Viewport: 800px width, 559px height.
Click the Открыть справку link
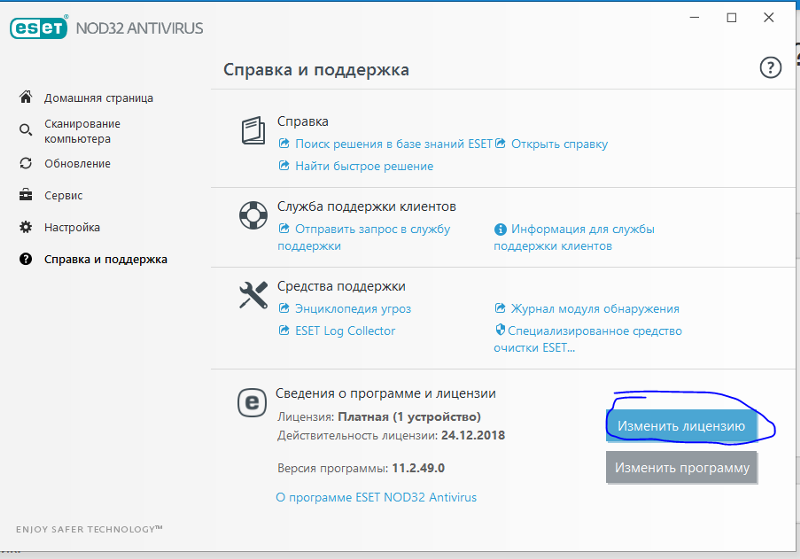pyautogui.click(x=559, y=144)
